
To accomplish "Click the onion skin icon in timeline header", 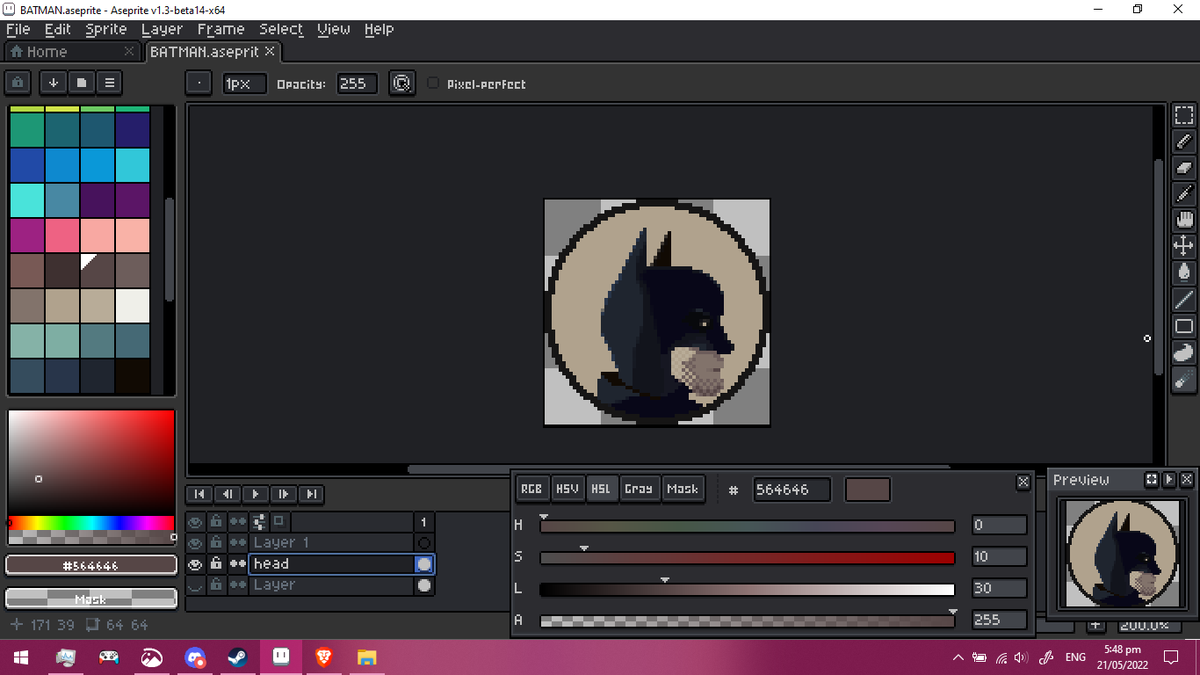I will pos(279,521).
